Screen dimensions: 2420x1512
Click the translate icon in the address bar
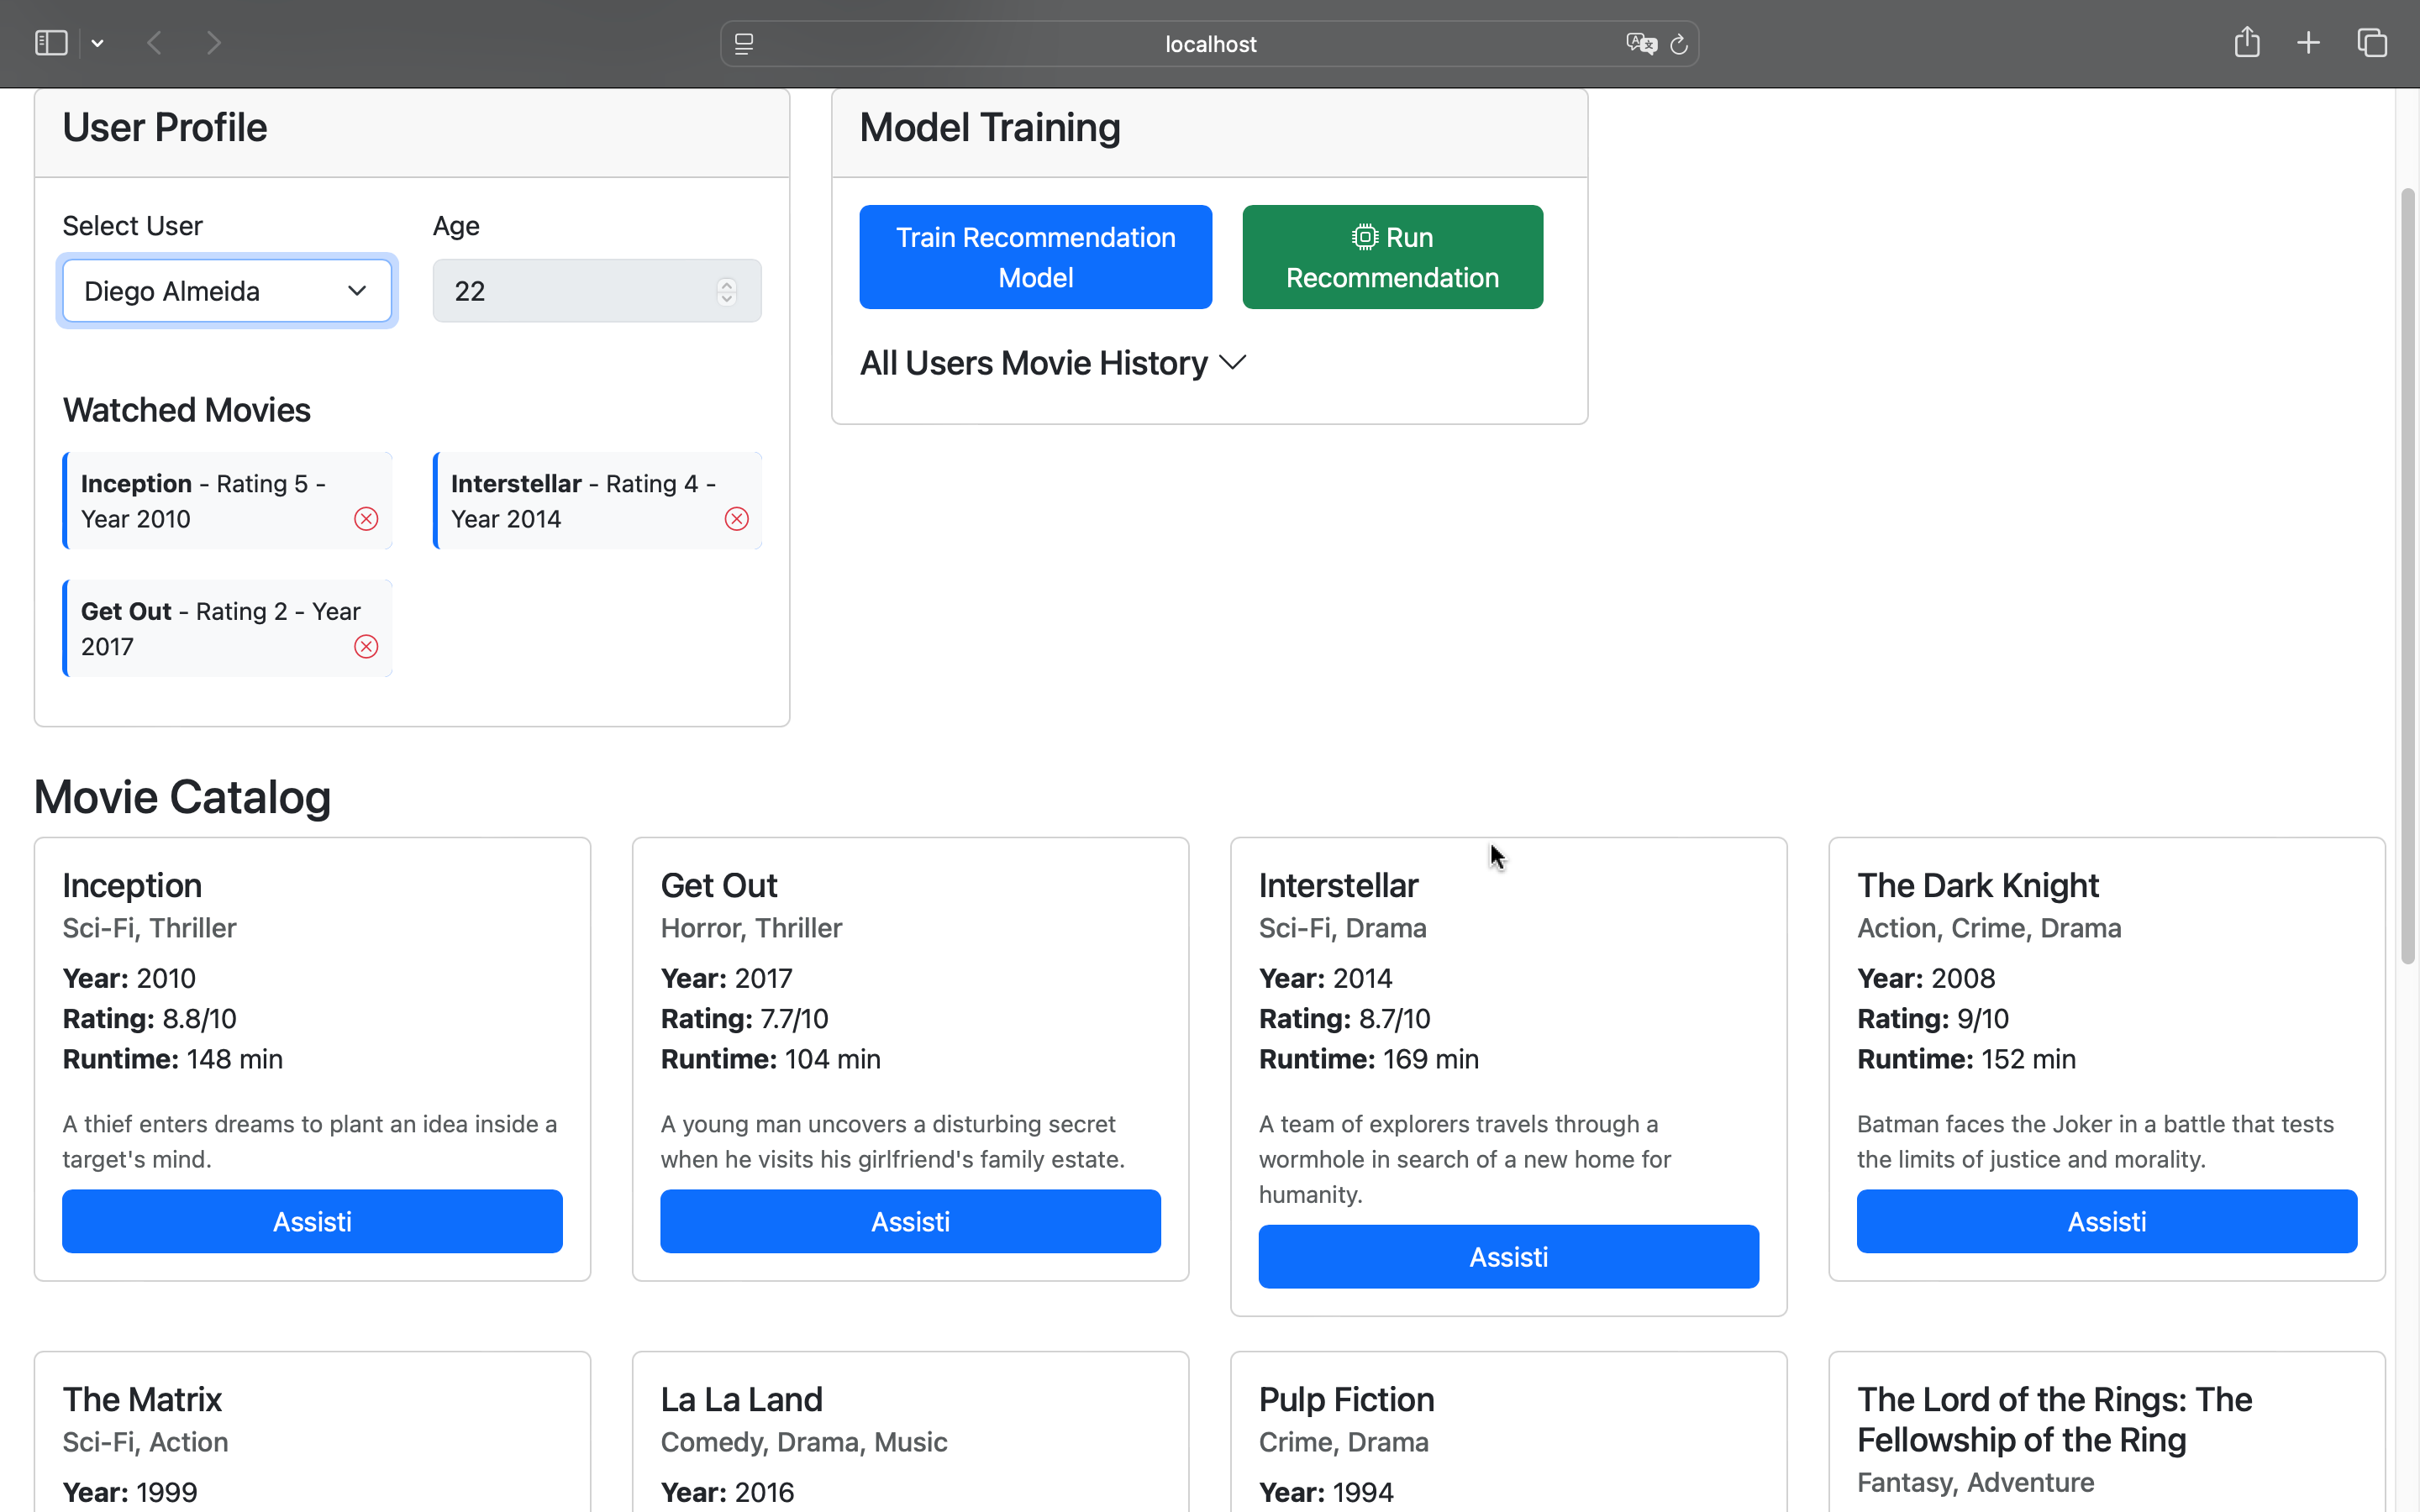pyautogui.click(x=1641, y=44)
